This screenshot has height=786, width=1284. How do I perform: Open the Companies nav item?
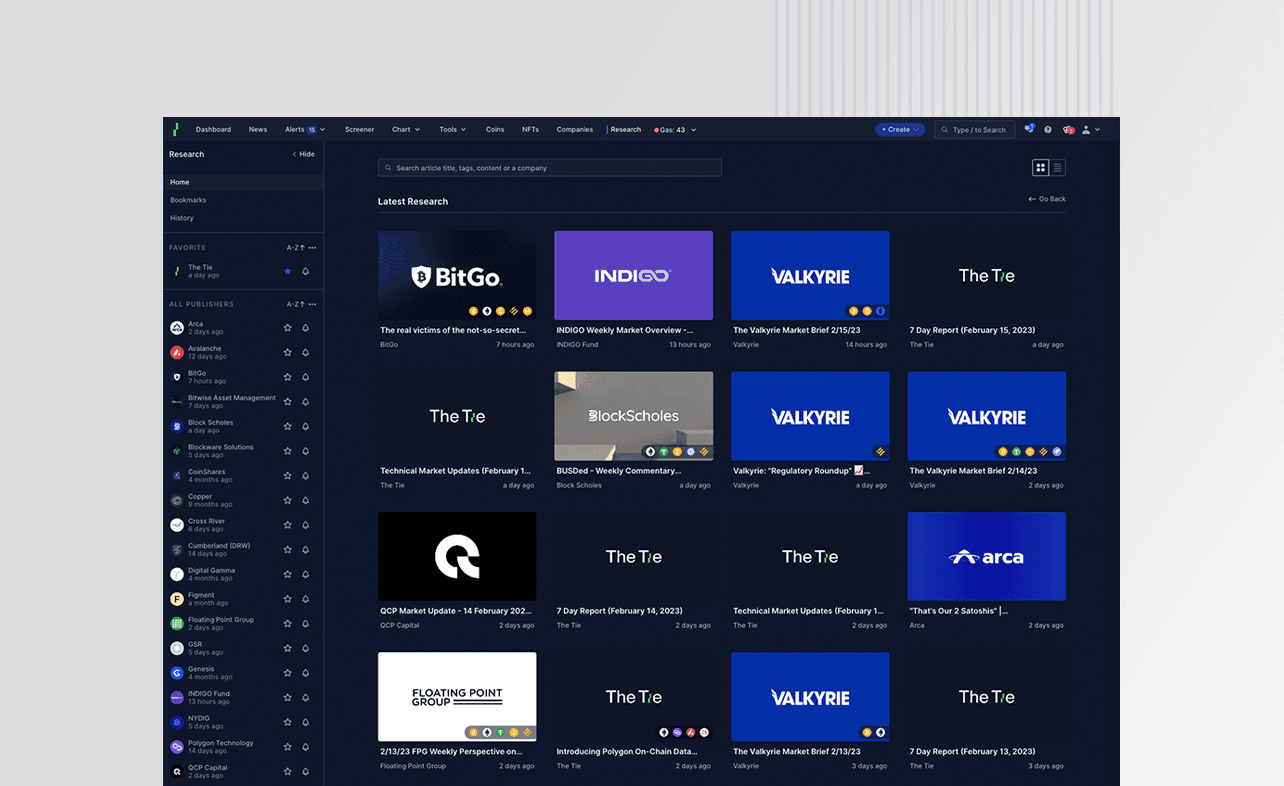[x=575, y=129]
